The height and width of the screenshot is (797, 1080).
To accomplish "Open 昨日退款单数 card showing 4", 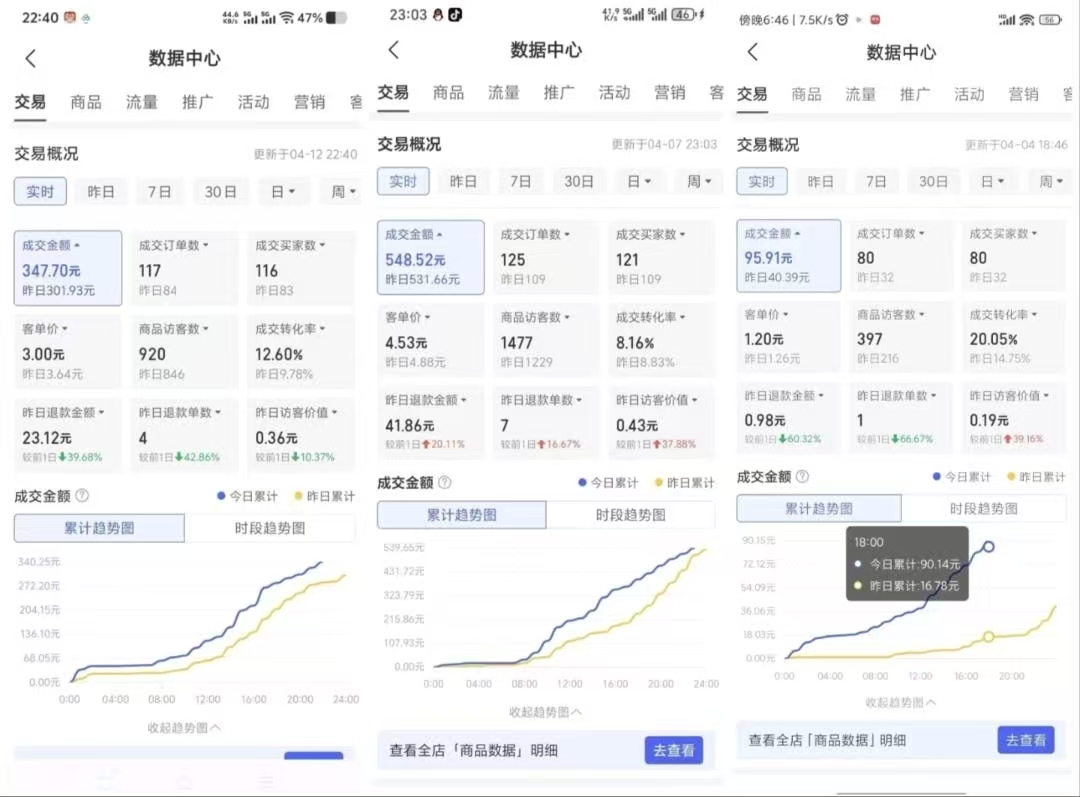I will 184,434.
